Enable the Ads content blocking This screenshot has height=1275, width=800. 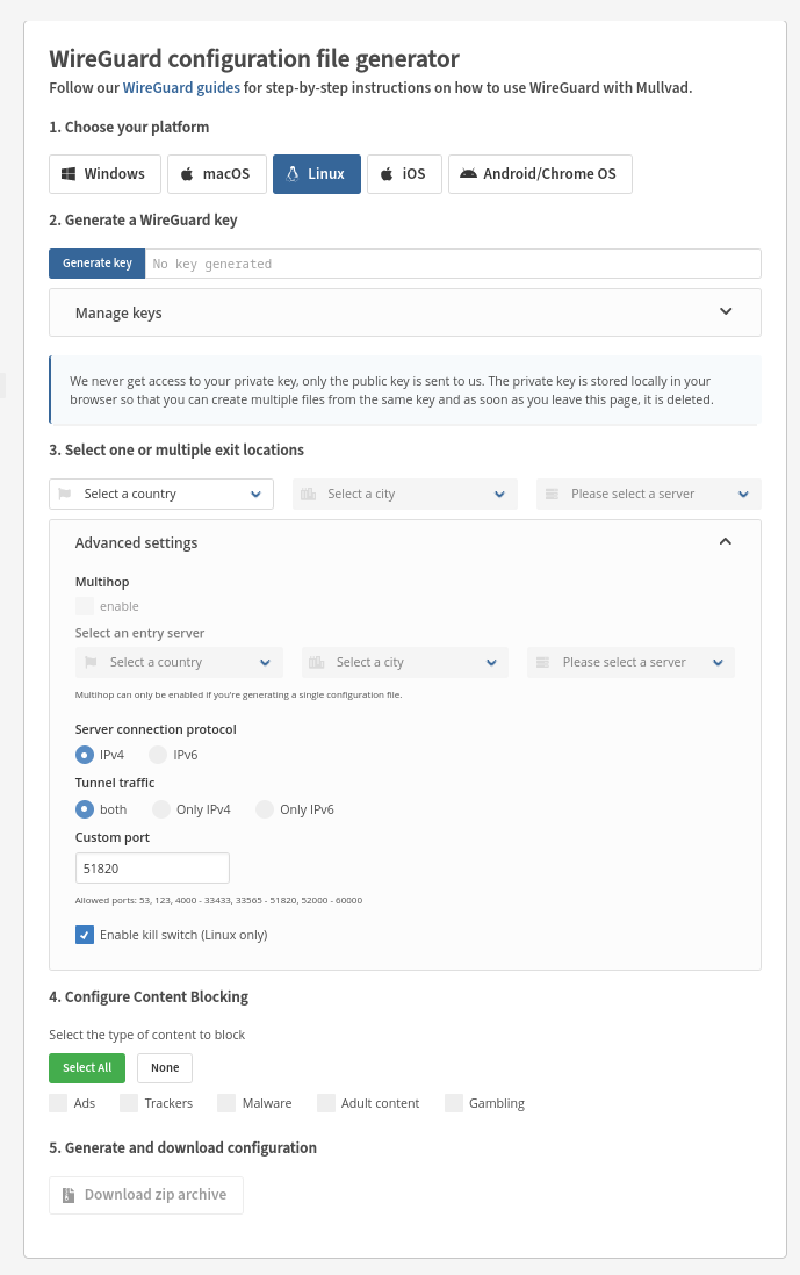pyautogui.click(x=58, y=1102)
